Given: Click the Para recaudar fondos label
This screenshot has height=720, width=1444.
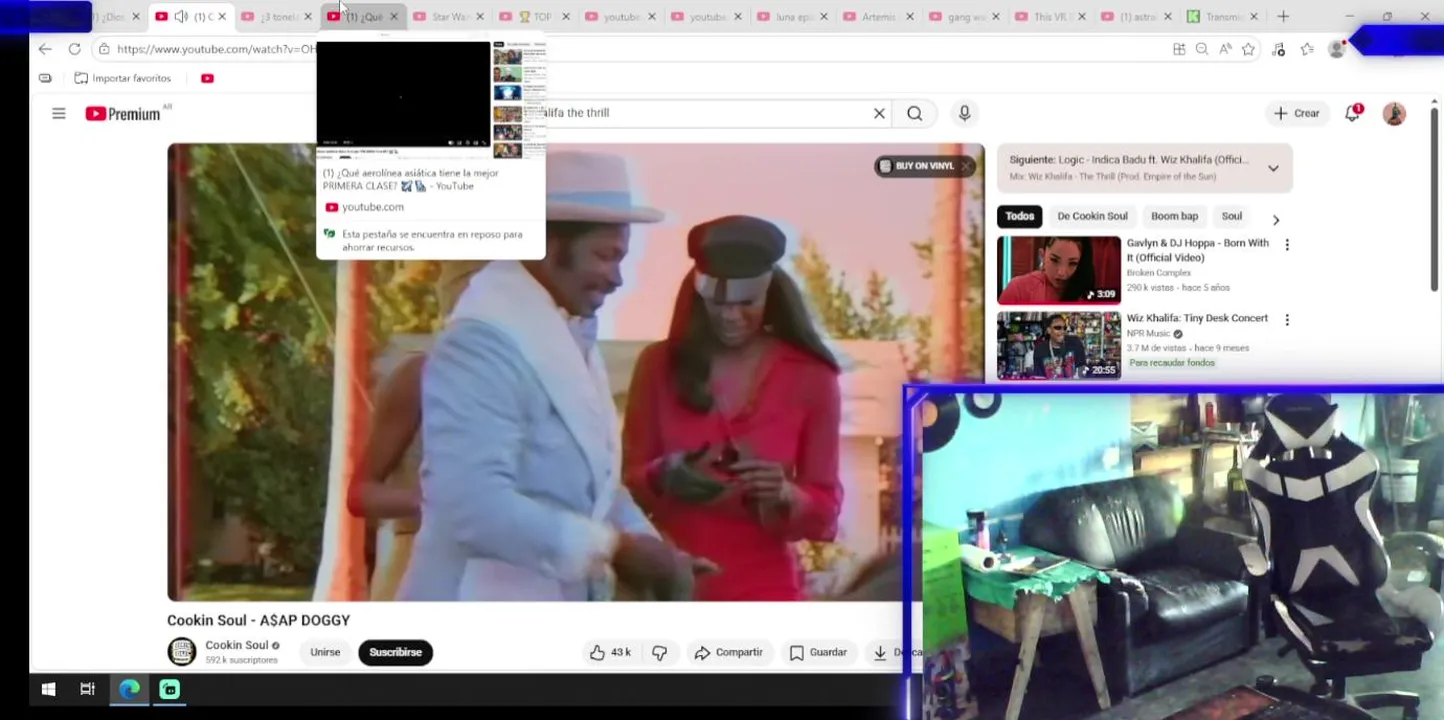Looking at the screenshot, I should click(1172, 363).
